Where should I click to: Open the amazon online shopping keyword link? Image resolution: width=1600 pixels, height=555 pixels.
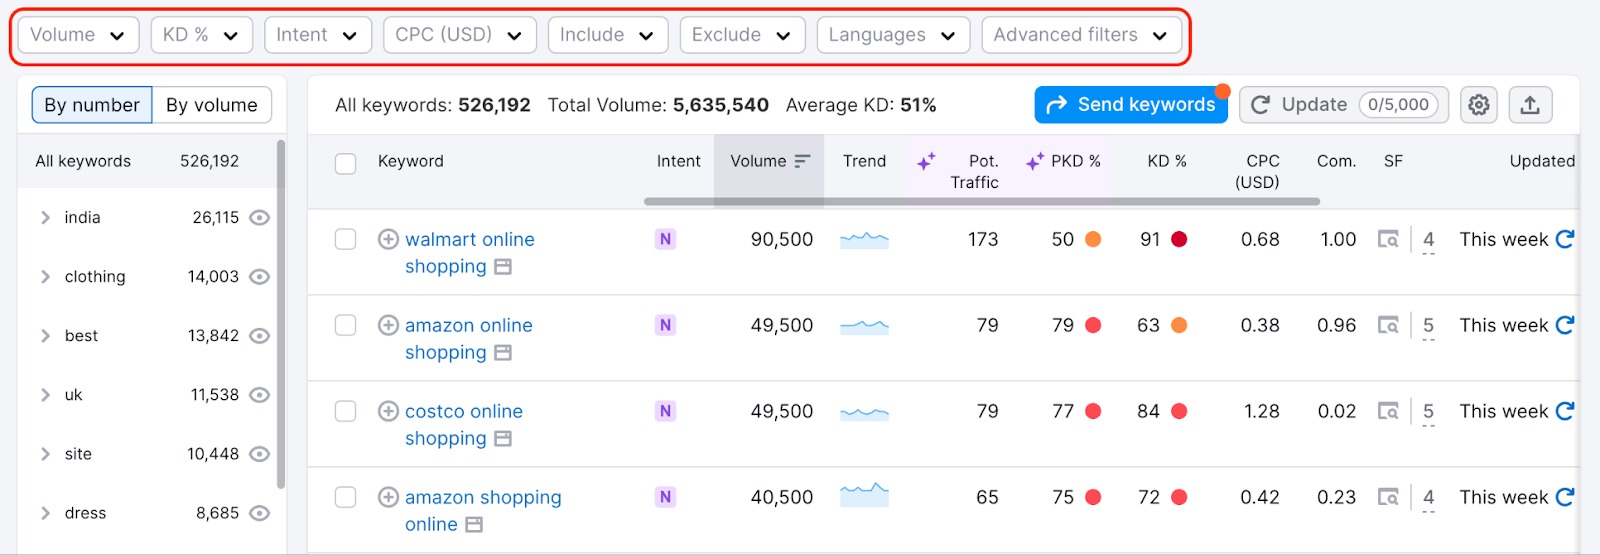pos(468,325)
